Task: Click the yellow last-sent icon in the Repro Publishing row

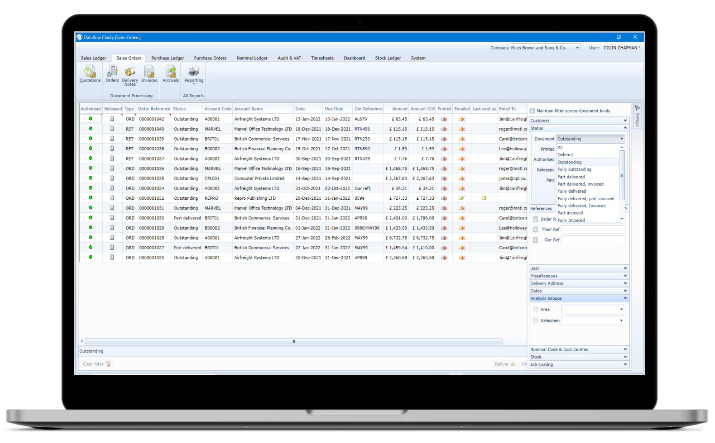Action: pyautogui.click(x=484, y=198)
